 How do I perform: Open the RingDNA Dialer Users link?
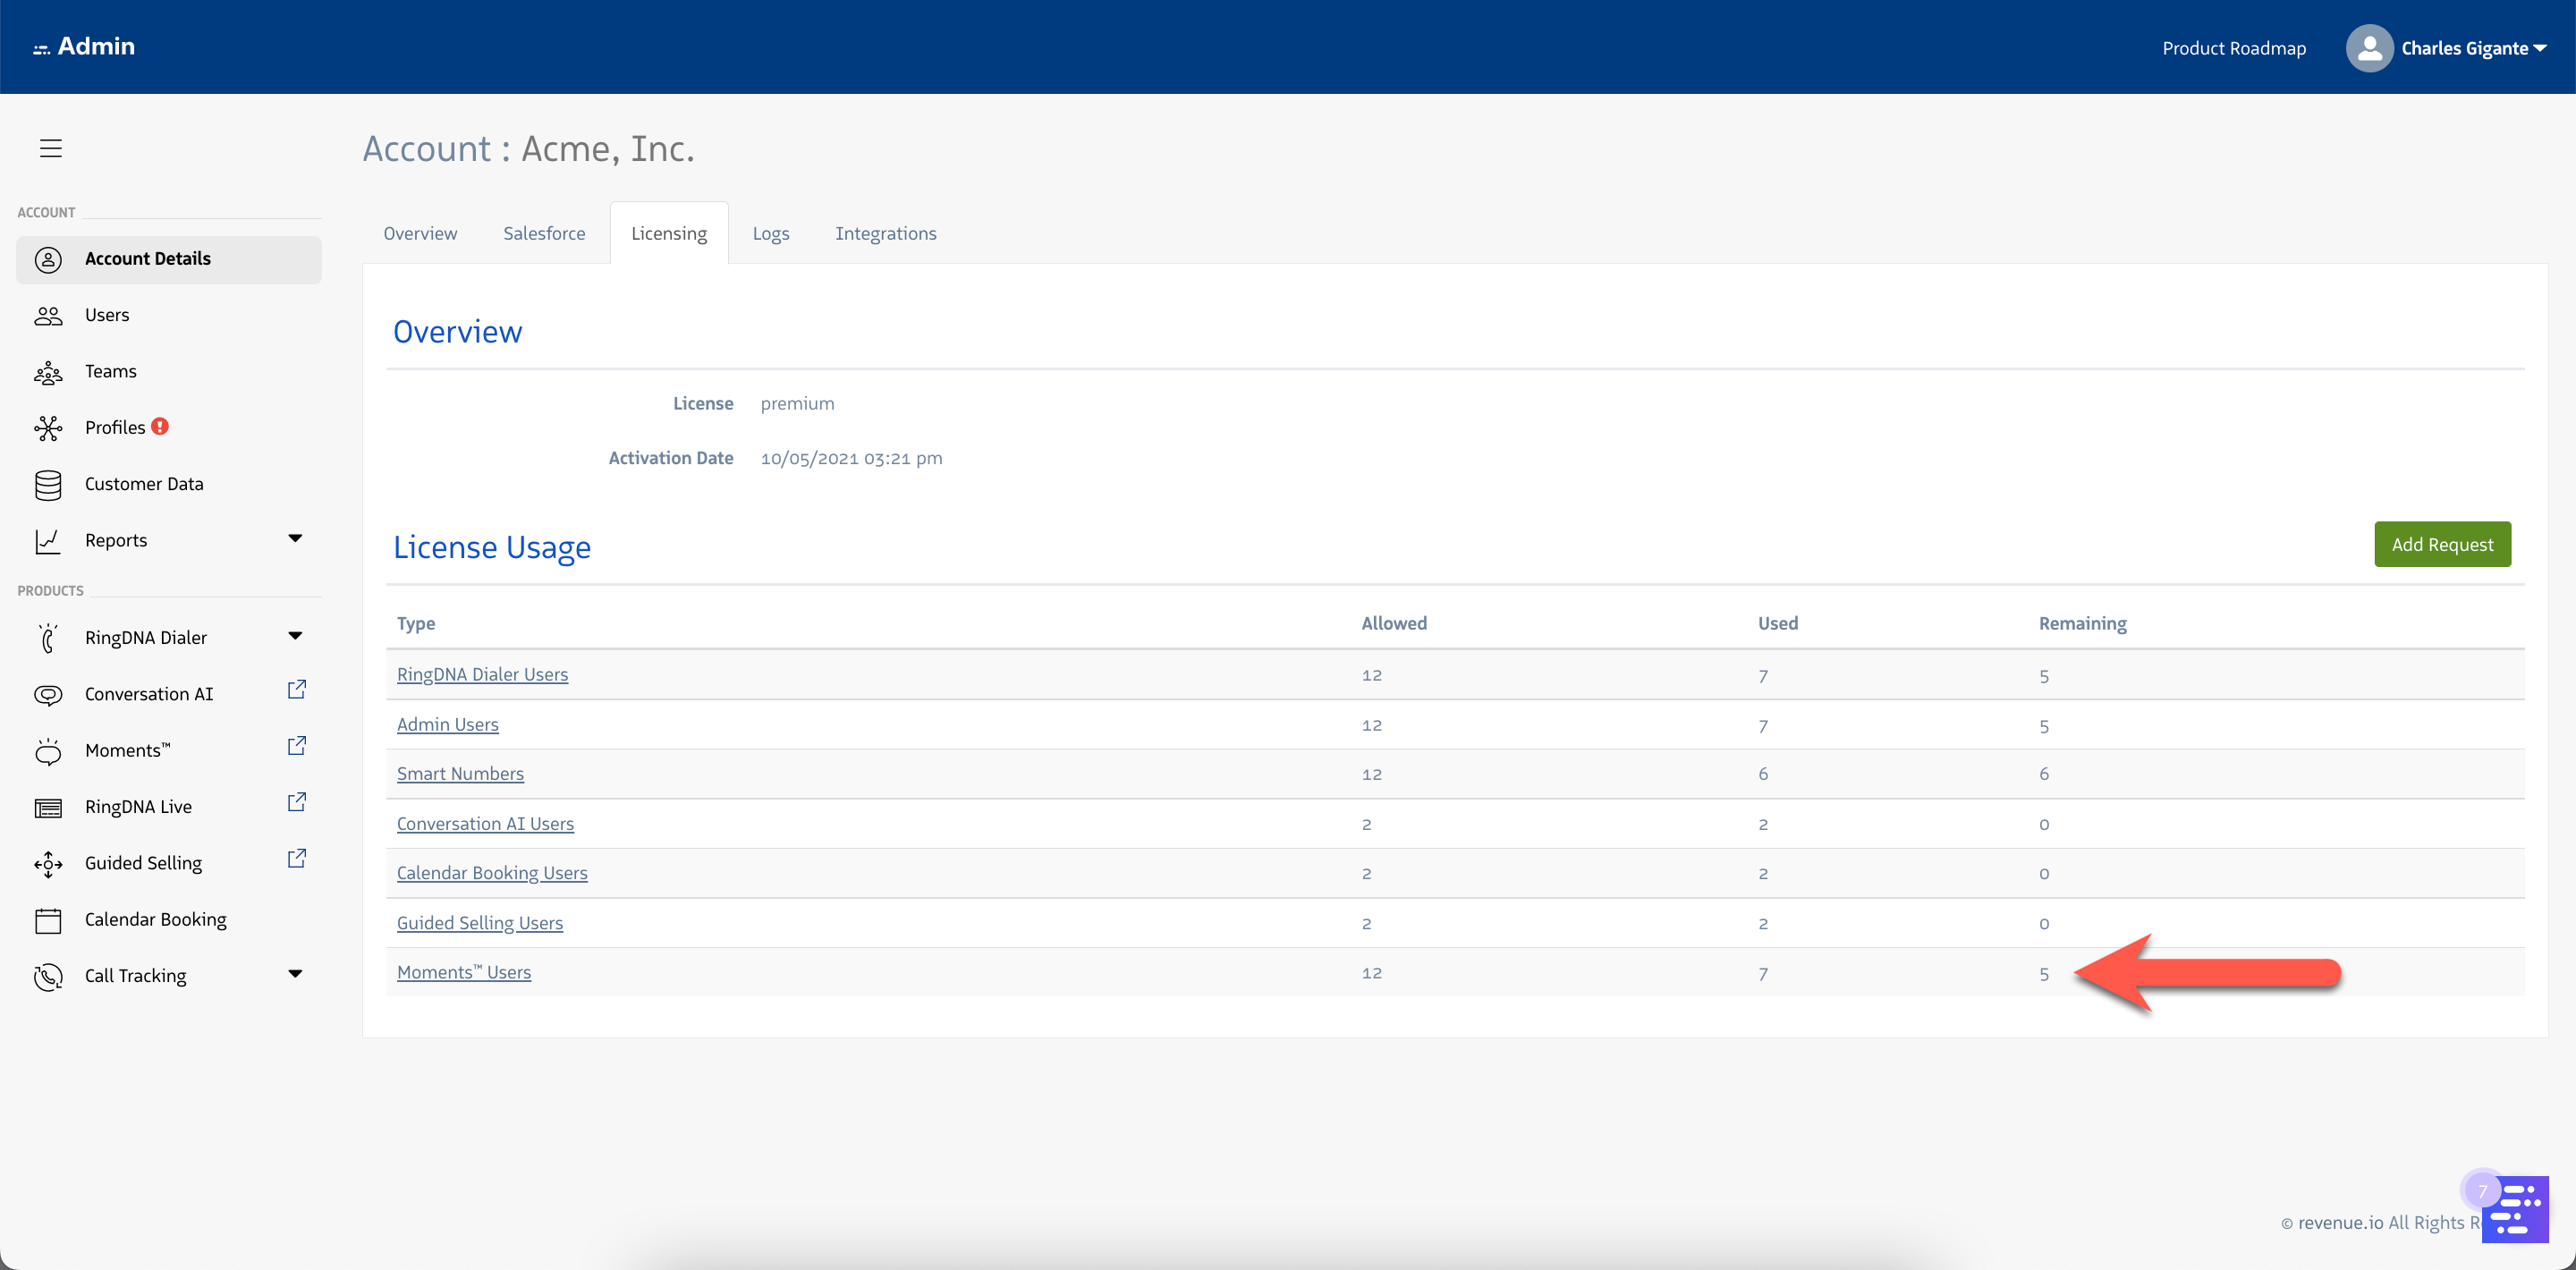coord(482,674)
